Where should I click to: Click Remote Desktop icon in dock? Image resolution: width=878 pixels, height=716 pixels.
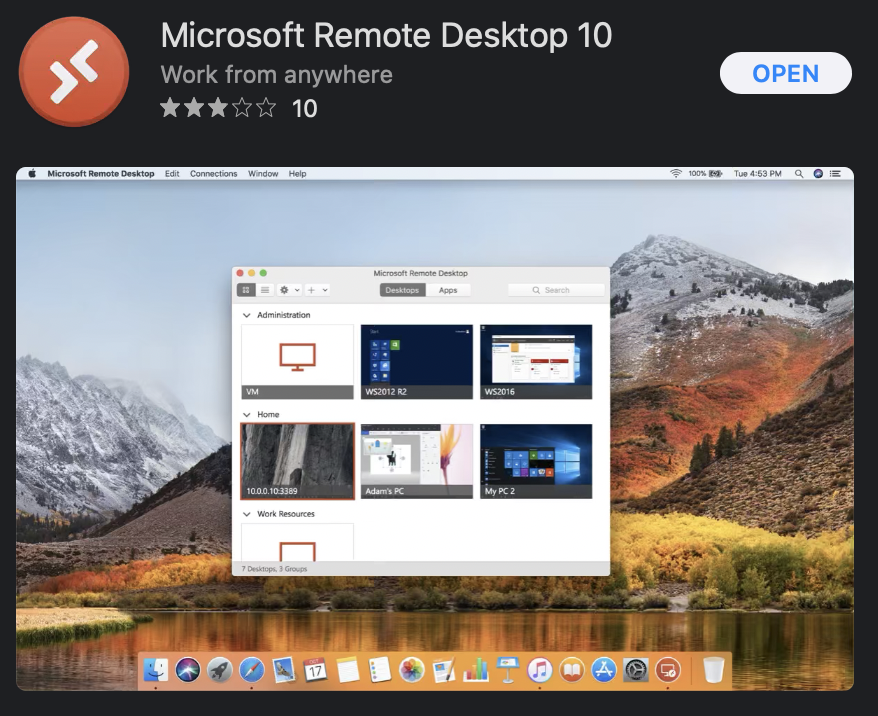667,670
